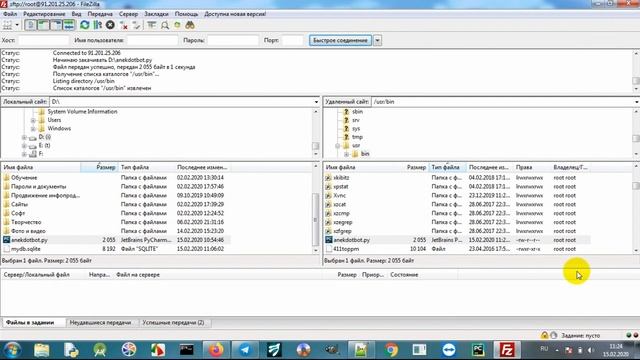The image size is (640, 360).
Task: Expand the F: drive tree node
Action: tap(24, 154)
